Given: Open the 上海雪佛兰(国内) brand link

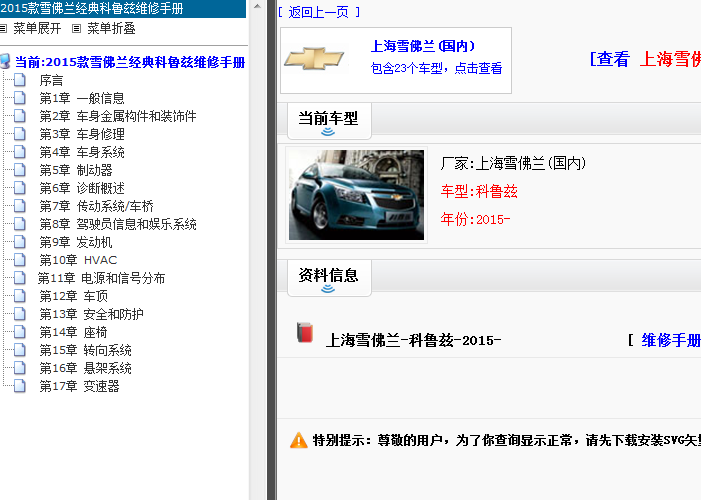Looking at the screenshot, I should tap(422, 46).
